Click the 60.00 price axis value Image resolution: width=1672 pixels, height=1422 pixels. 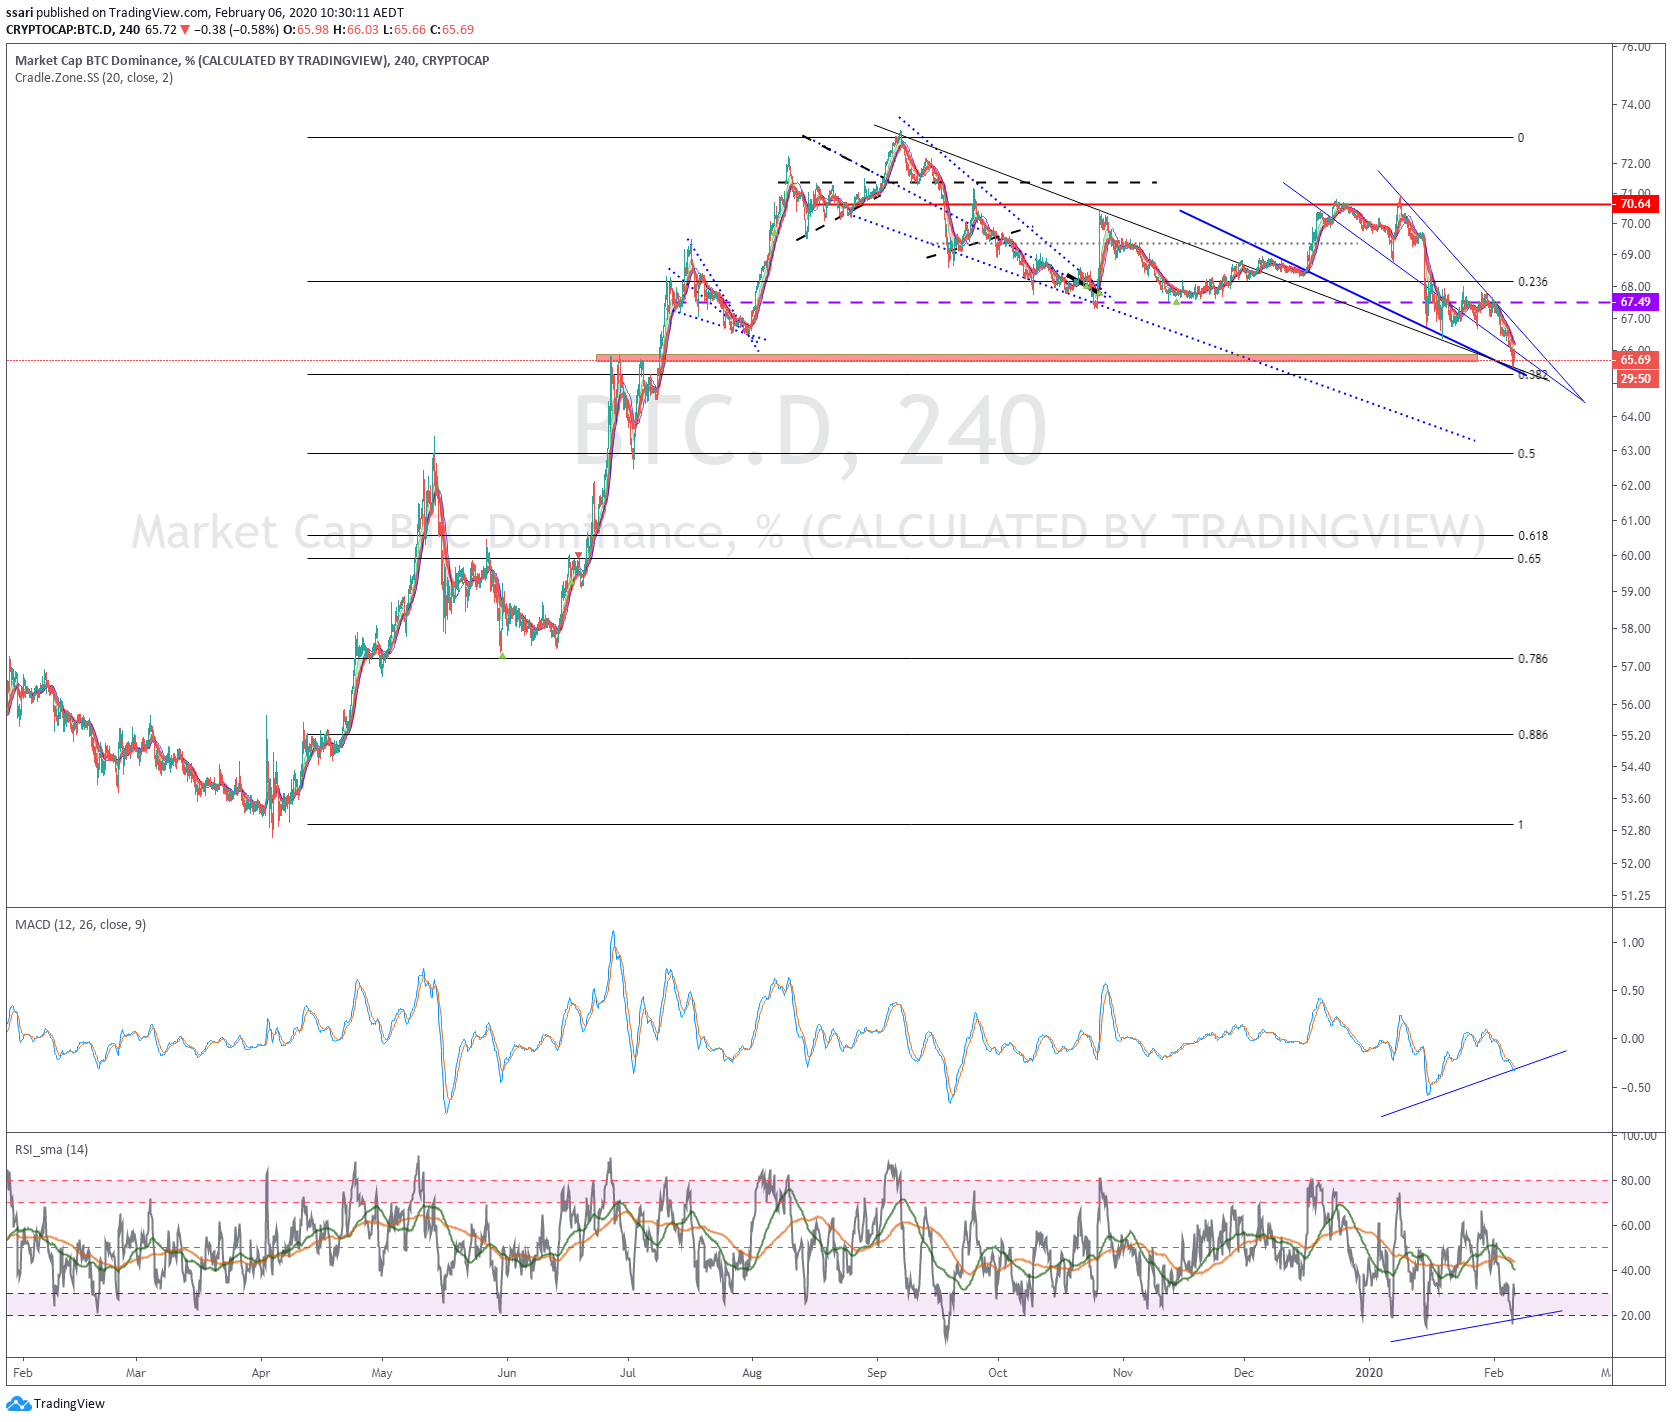tap(1636, 556)
